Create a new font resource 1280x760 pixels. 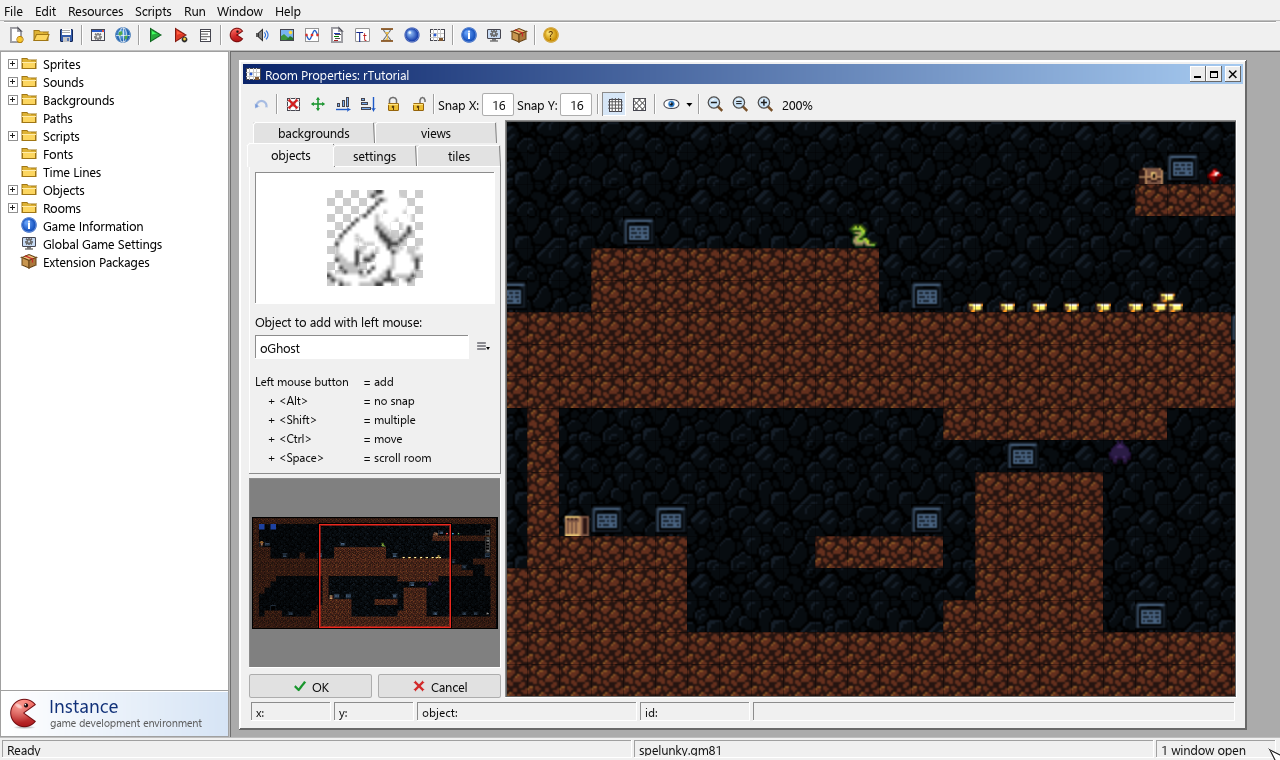coord(362,35)
